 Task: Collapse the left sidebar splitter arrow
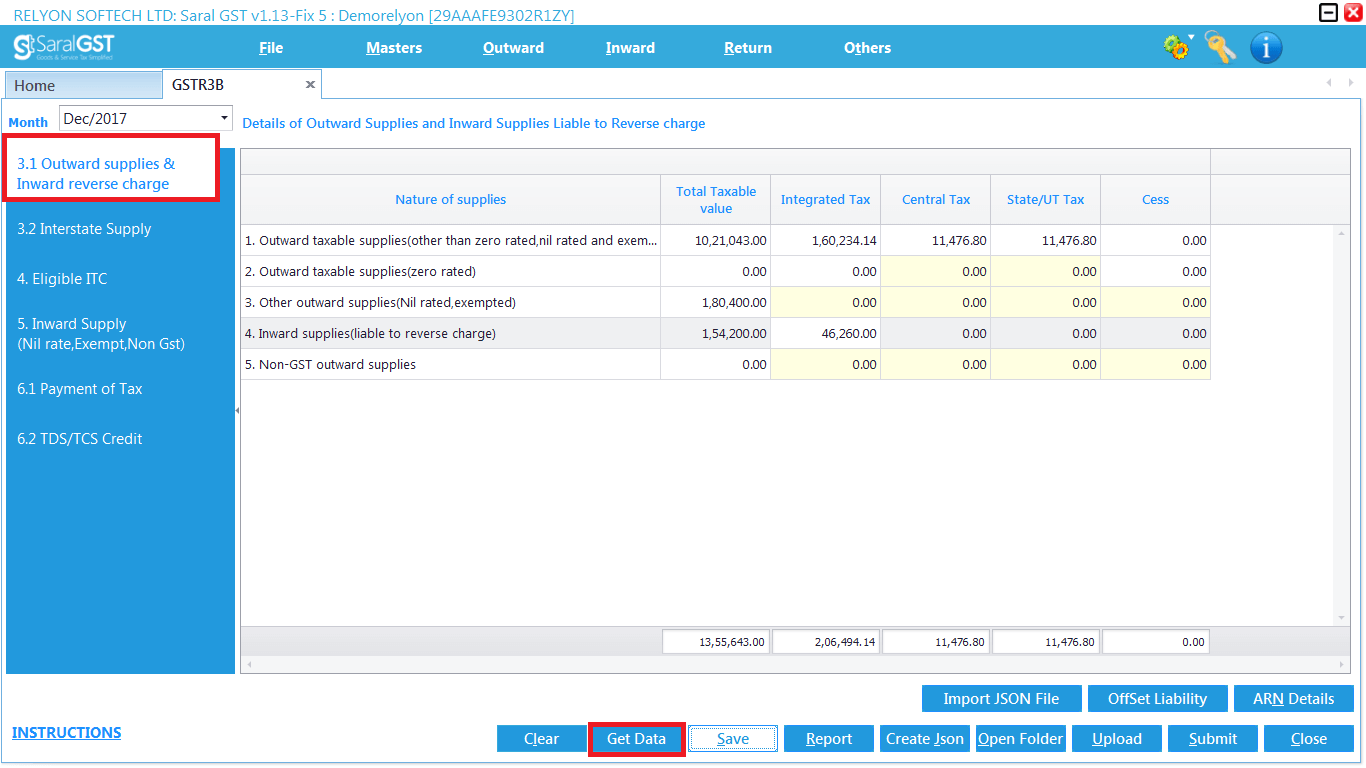point(237,411)
